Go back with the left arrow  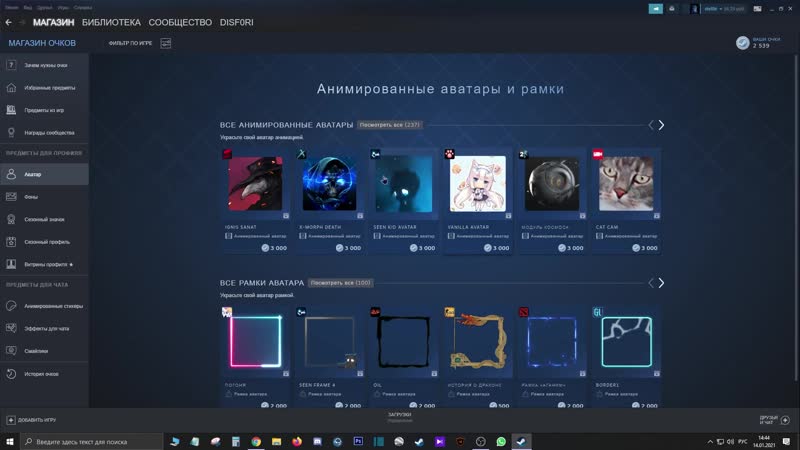coord(9,22)
